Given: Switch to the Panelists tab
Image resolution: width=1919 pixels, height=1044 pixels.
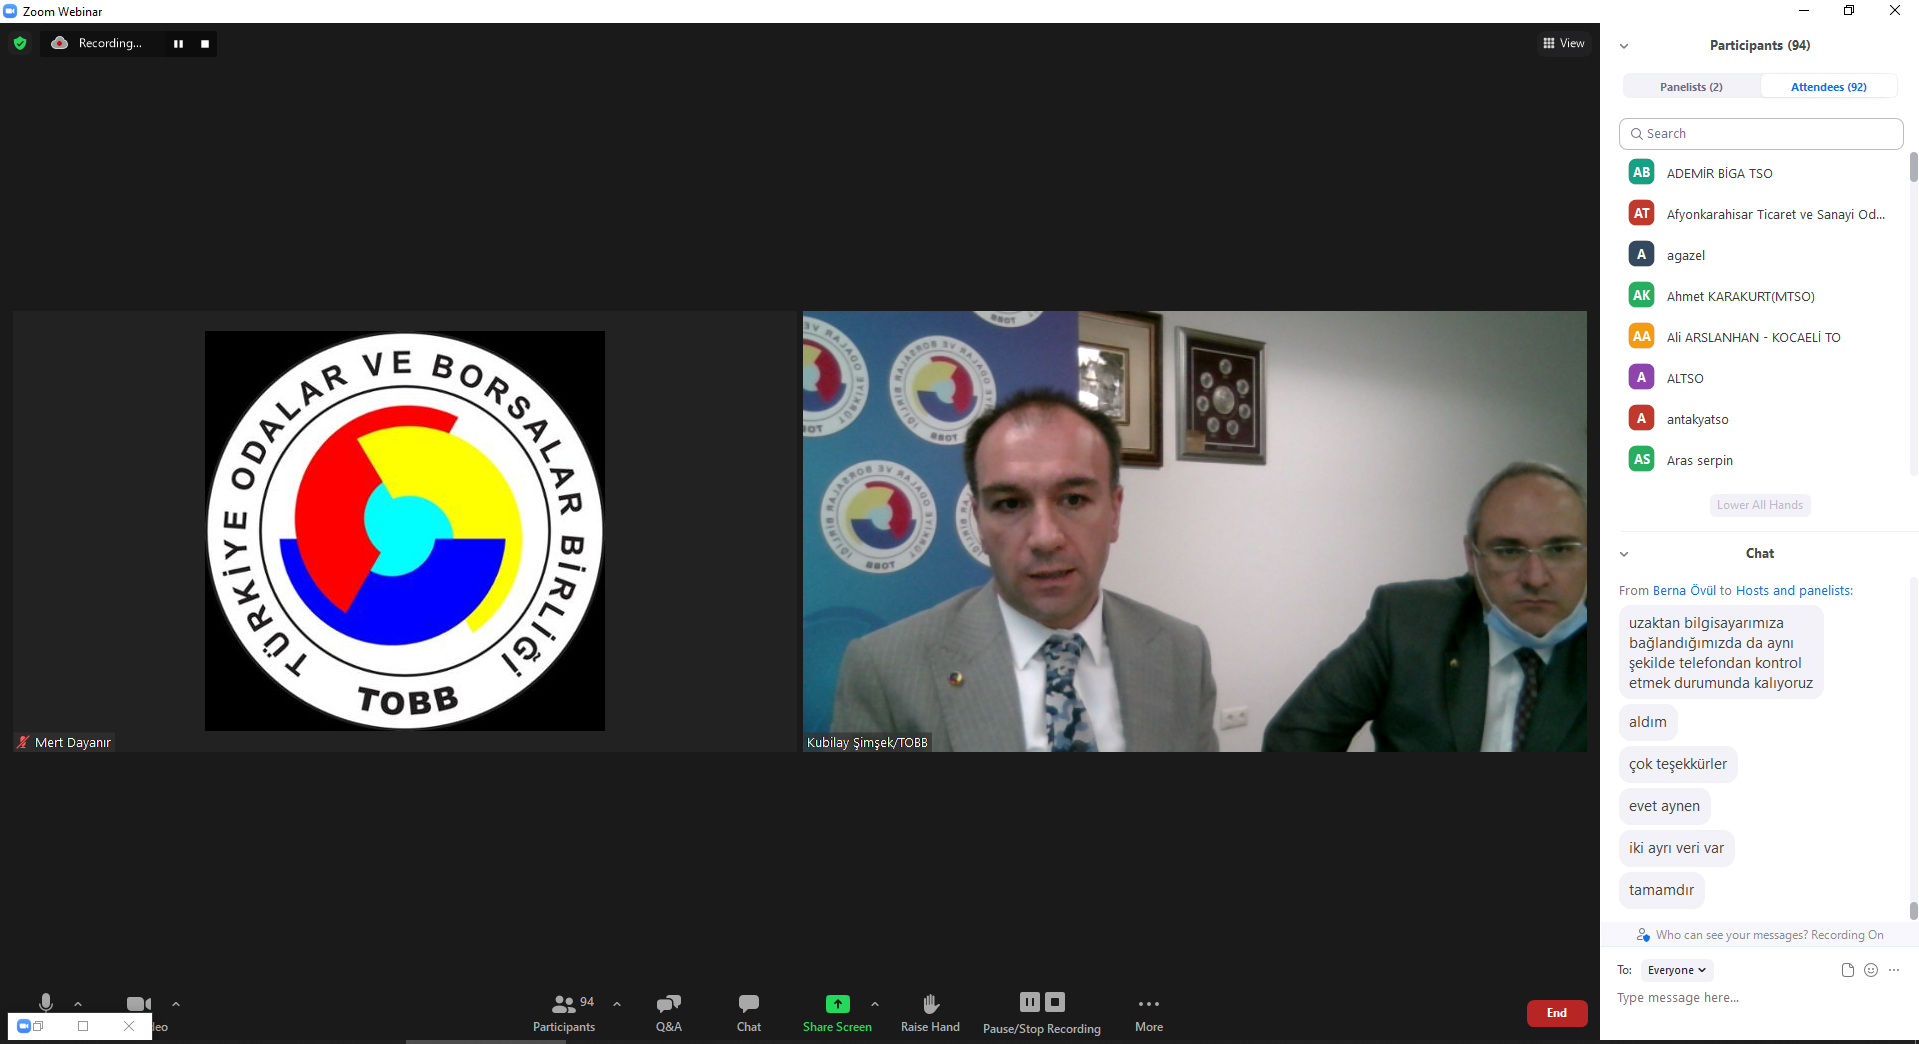Looking at the screenshot, I should [x=1691, y=87].
